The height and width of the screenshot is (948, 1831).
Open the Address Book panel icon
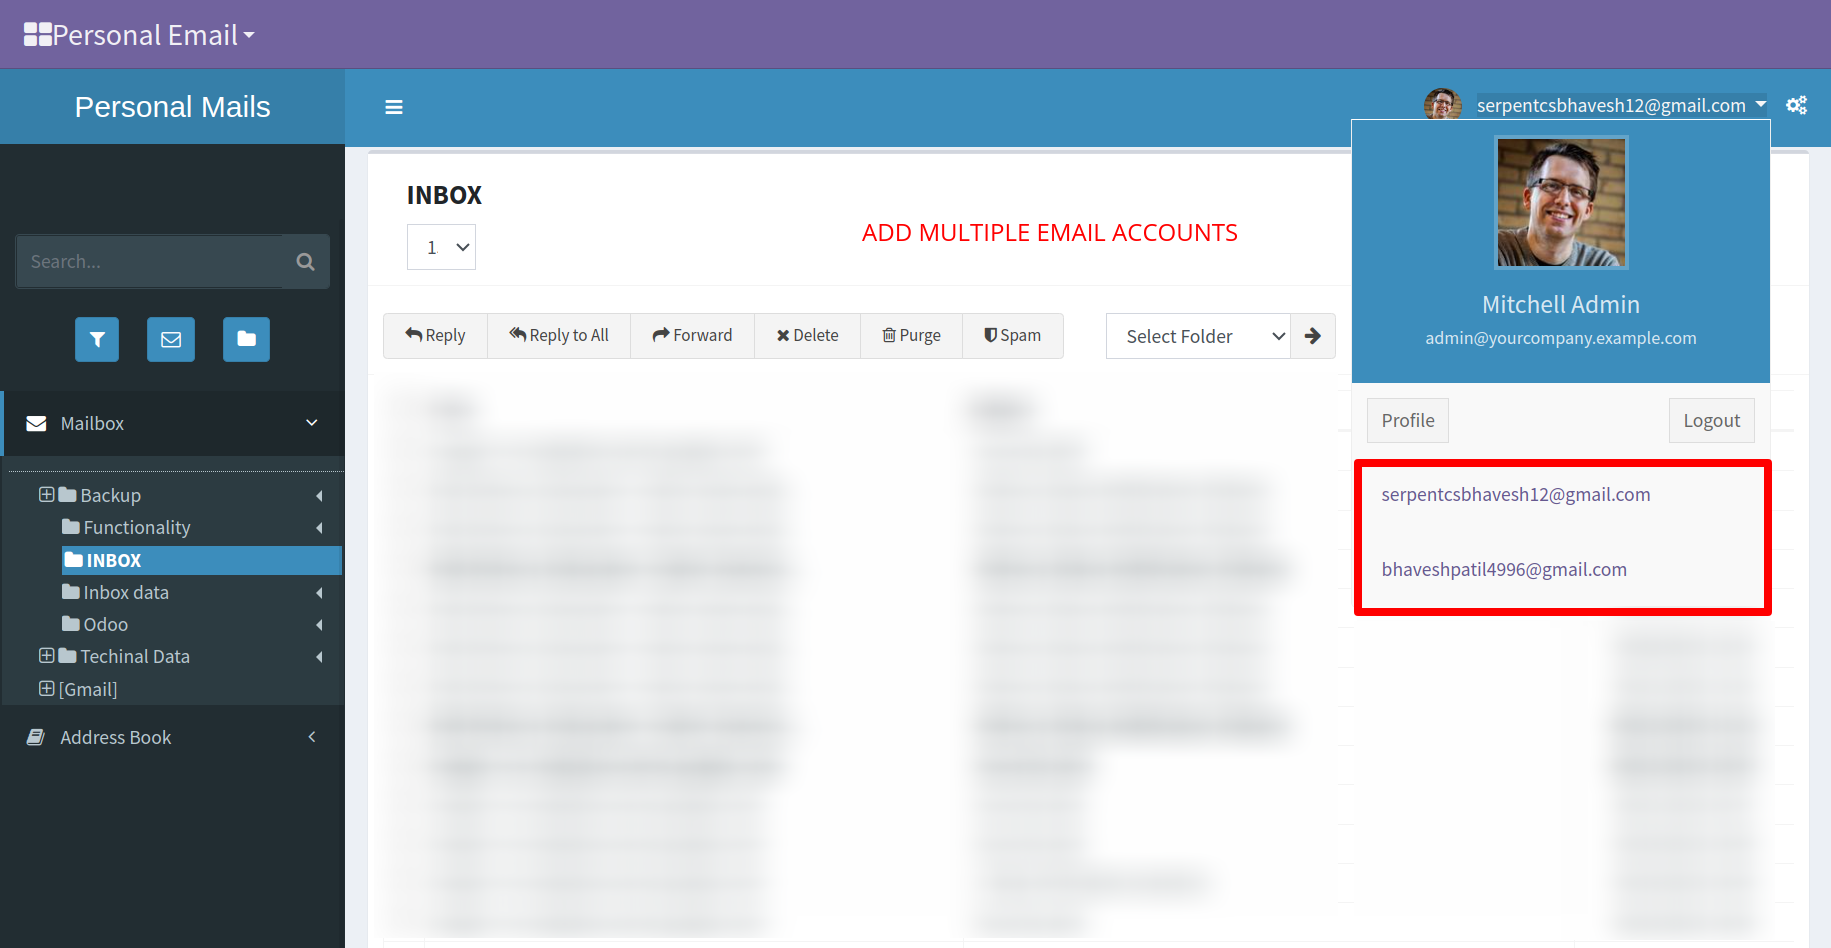(36, 737)
